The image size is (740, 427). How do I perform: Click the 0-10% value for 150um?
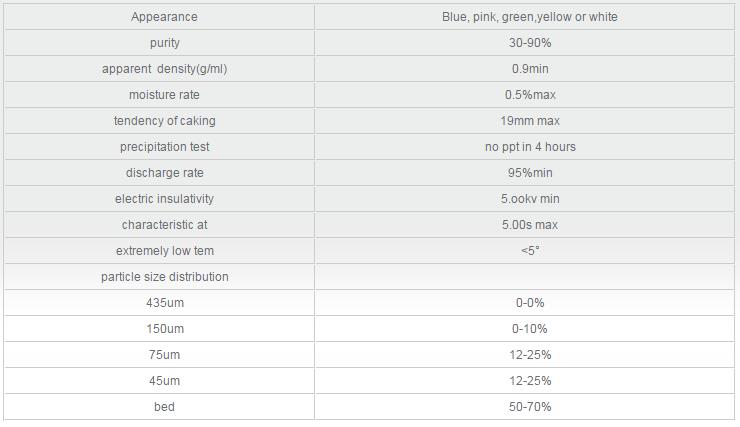click(x=530, y=328)
